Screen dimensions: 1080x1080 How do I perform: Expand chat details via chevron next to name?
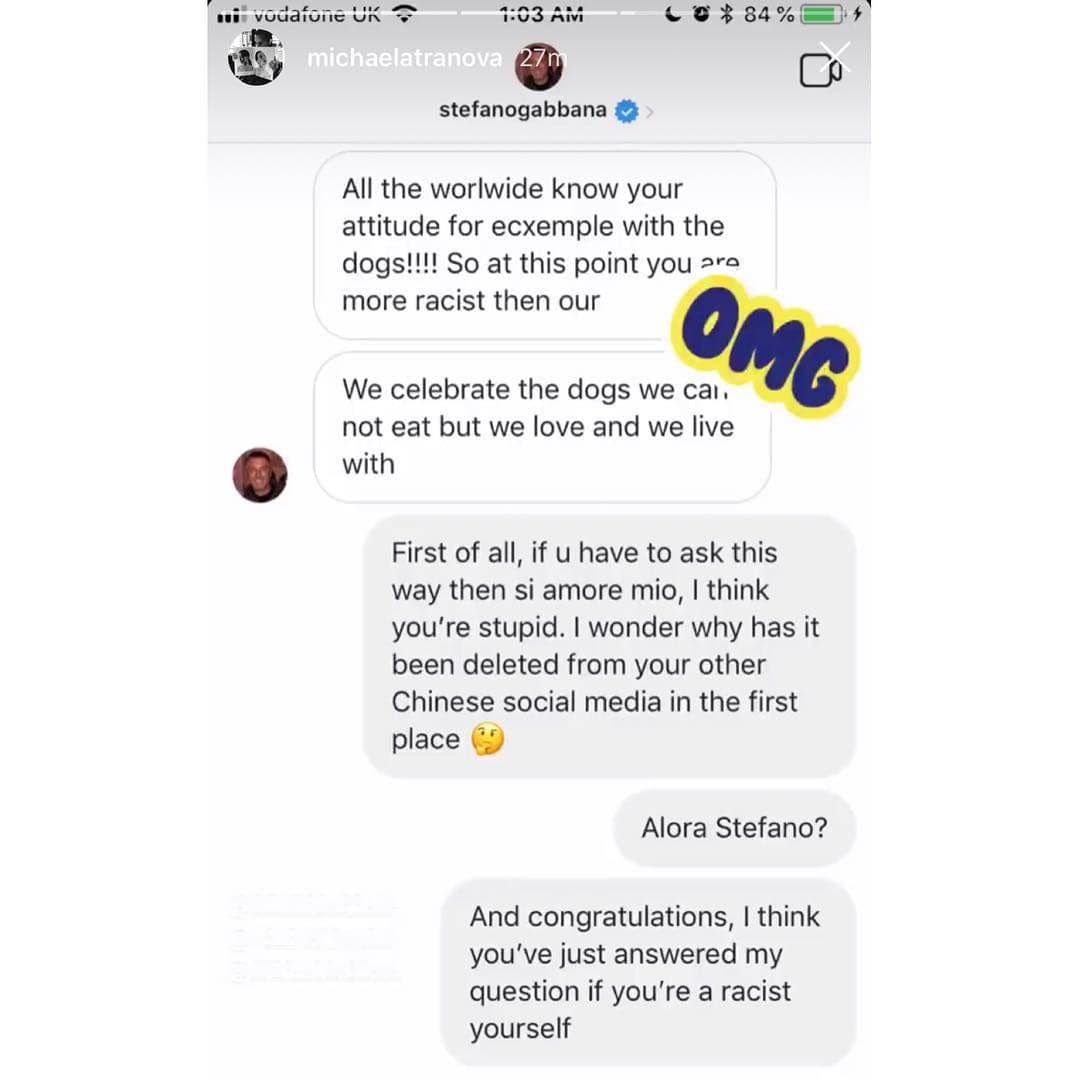pos(649,112)
